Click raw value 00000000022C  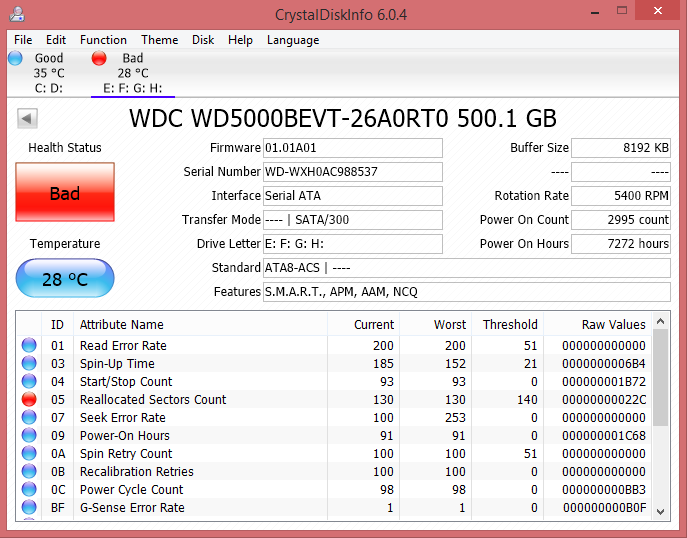604,400
